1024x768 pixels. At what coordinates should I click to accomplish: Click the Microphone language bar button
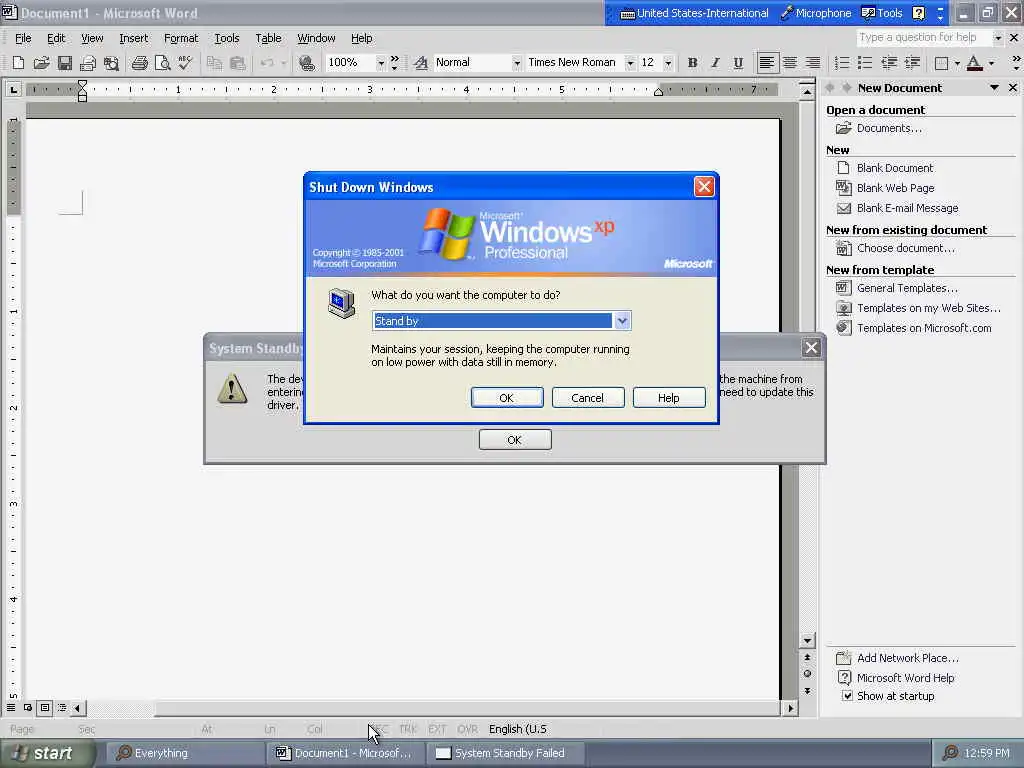(x=816, y=13)
